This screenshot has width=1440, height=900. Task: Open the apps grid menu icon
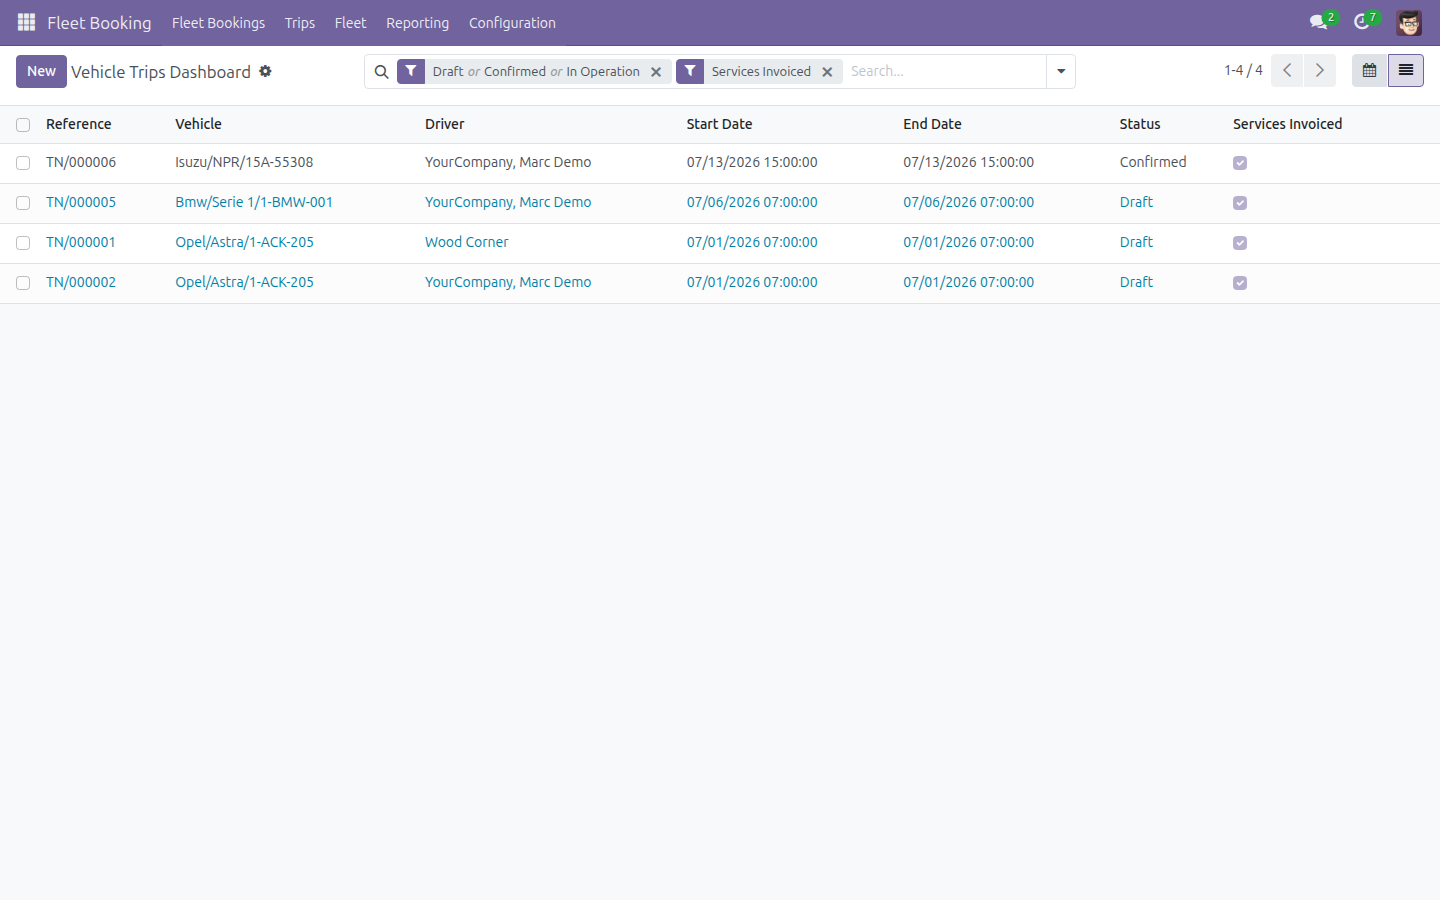coord(26,22)
